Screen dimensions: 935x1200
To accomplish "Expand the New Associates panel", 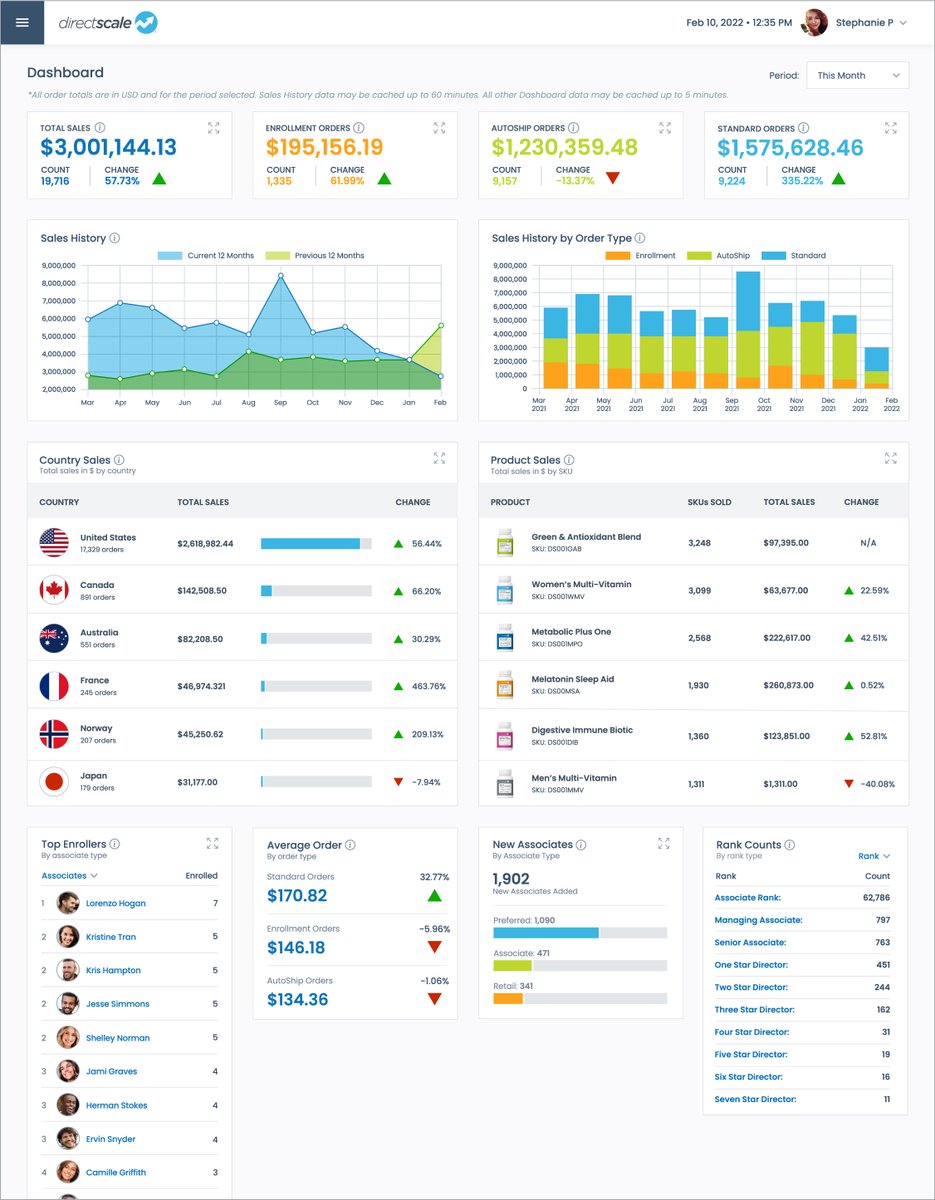I will coord(665,843).
